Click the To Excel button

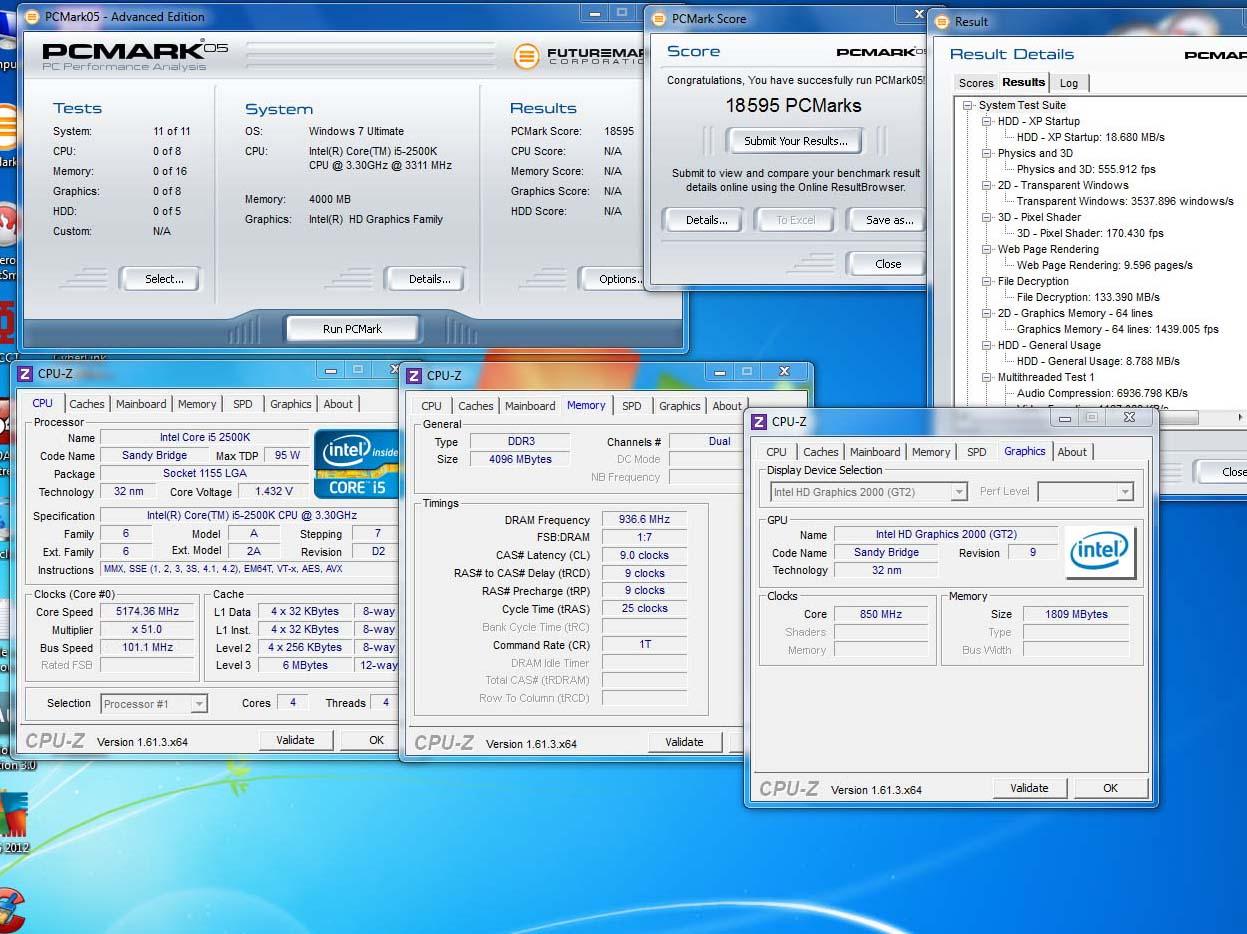pyautogui.click(x=796, y=220)
